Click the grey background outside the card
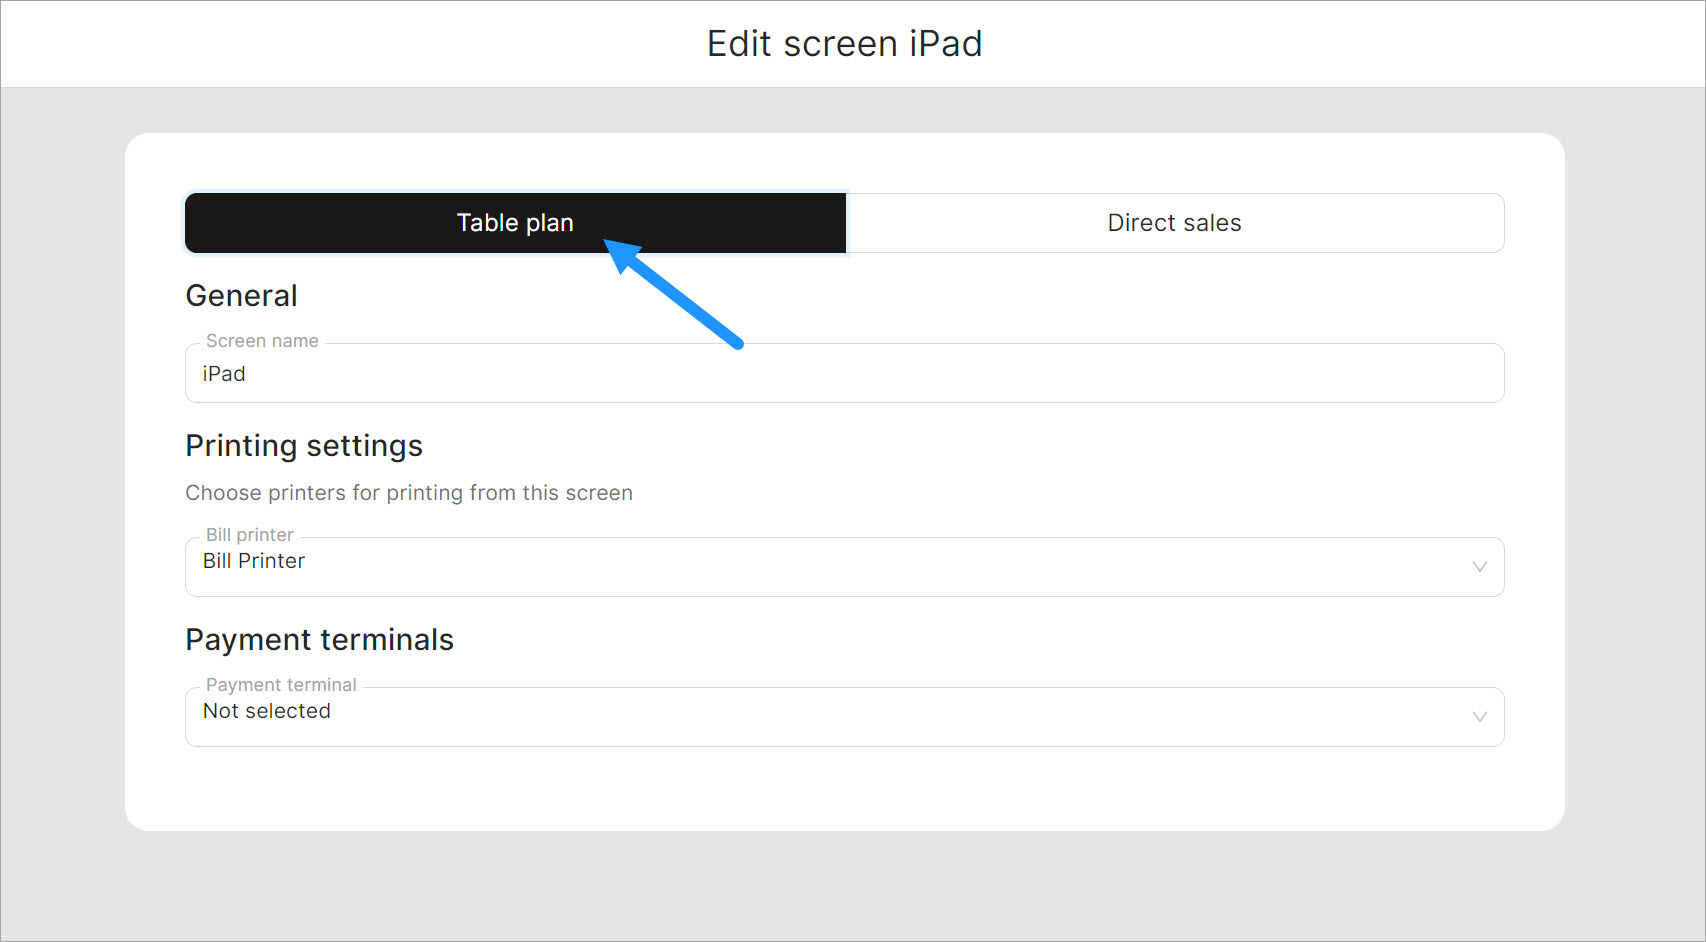 pyautogui.click(x=60, y=500)
